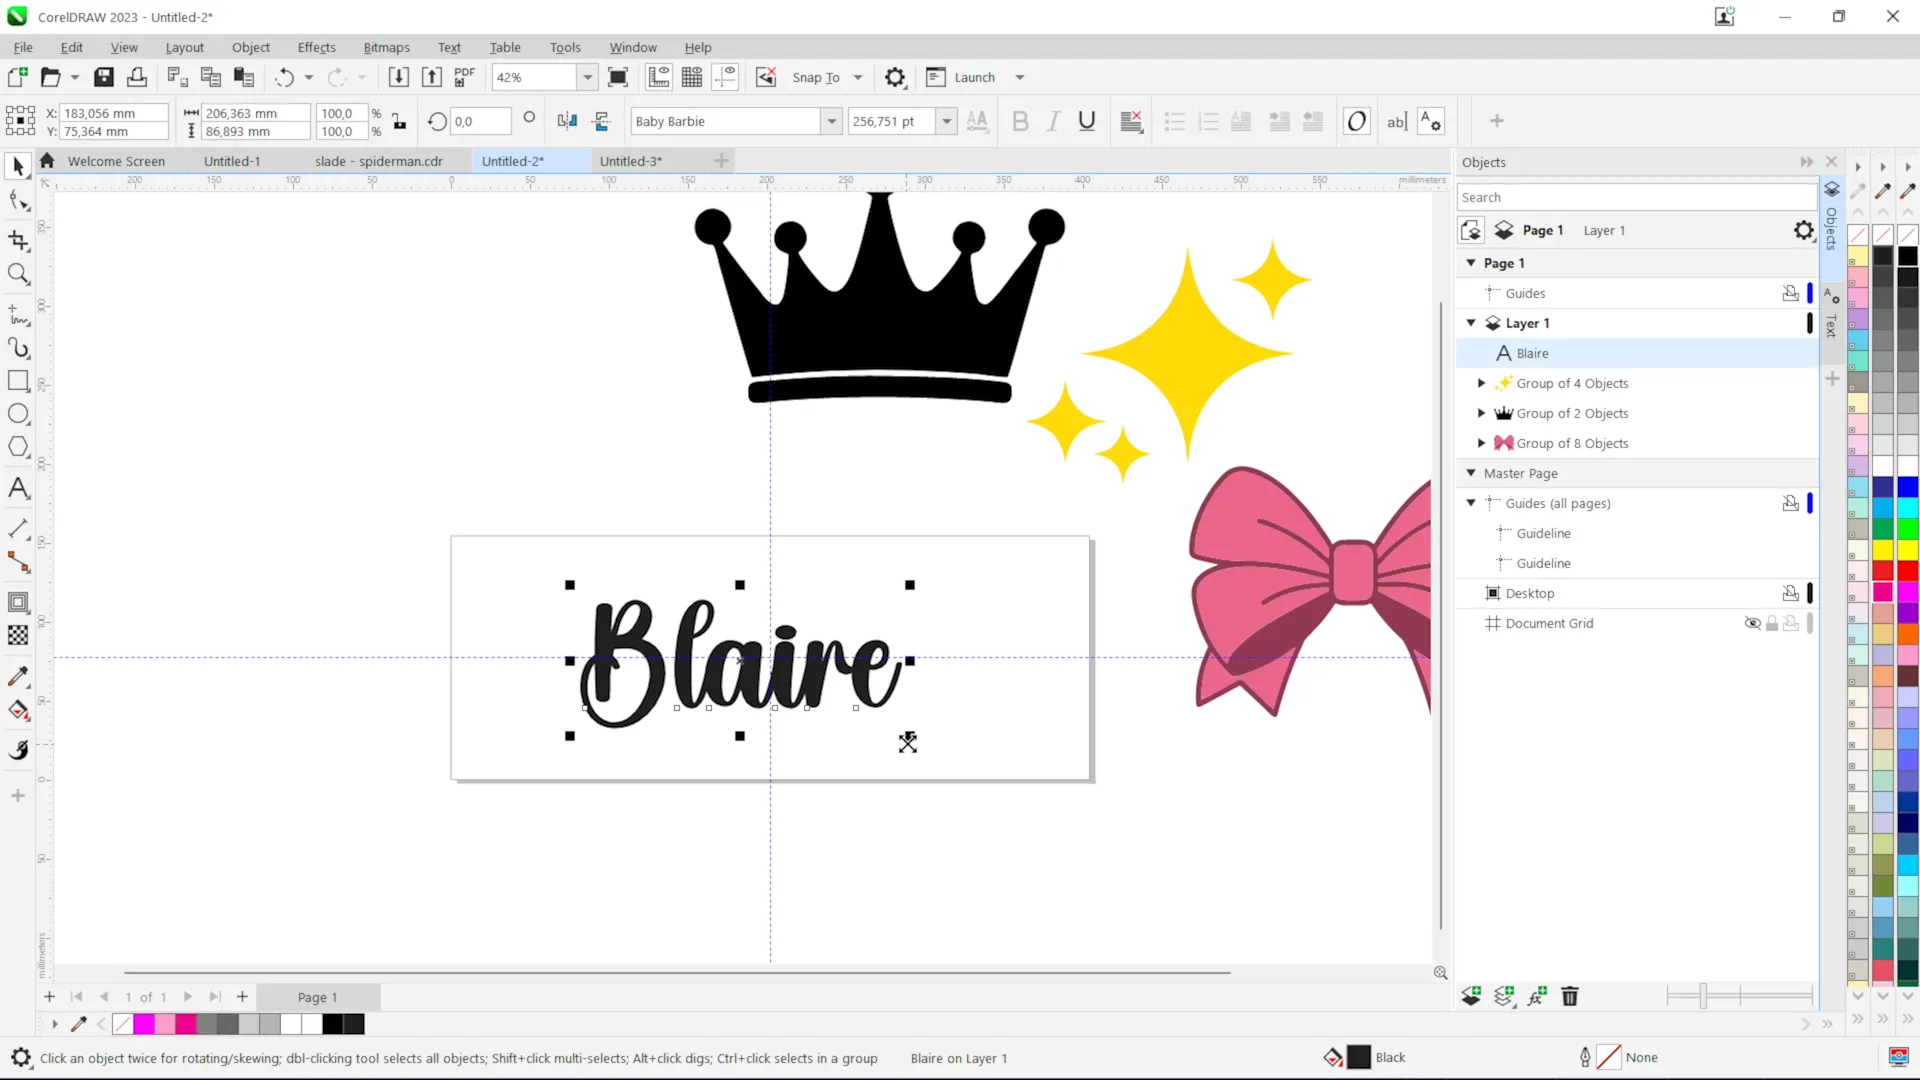Toggle the lock ratio button
Viewport: 1920px width, 1080px height.
click(x=399, y=121)
